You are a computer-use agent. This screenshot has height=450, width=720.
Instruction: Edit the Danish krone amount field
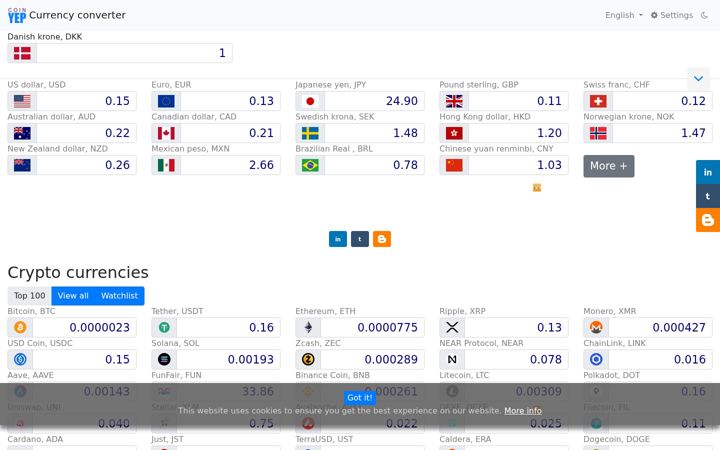[x=135, y=53]
